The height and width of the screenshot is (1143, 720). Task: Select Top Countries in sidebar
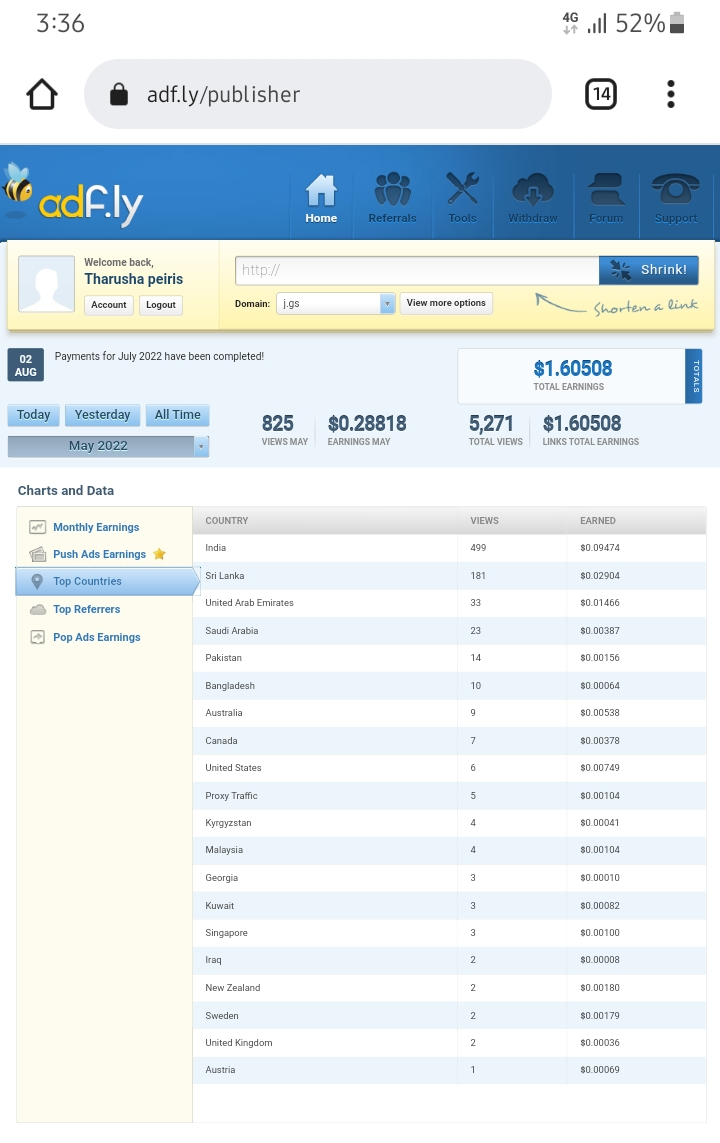tap(107, 581)
